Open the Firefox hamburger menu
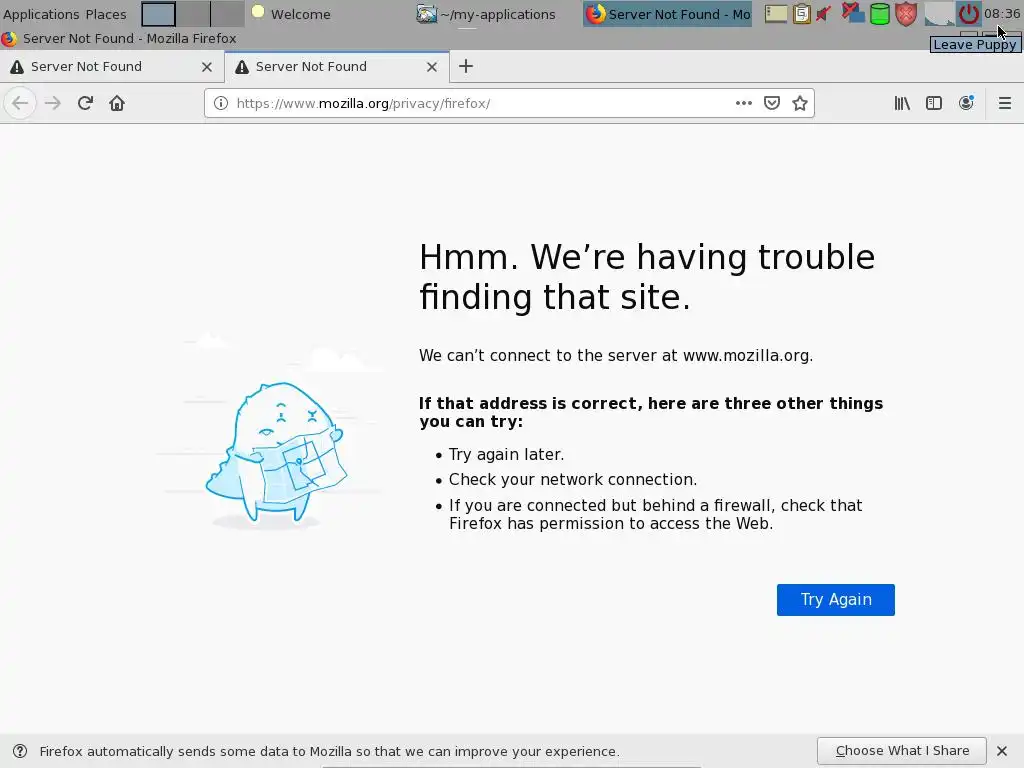The image size is (1024, 768). 1004,103
